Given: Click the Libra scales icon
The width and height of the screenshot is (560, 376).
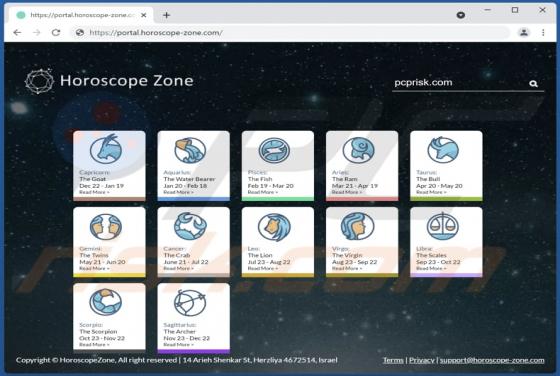Looking at the screenshot, I should tap(442, 226).
